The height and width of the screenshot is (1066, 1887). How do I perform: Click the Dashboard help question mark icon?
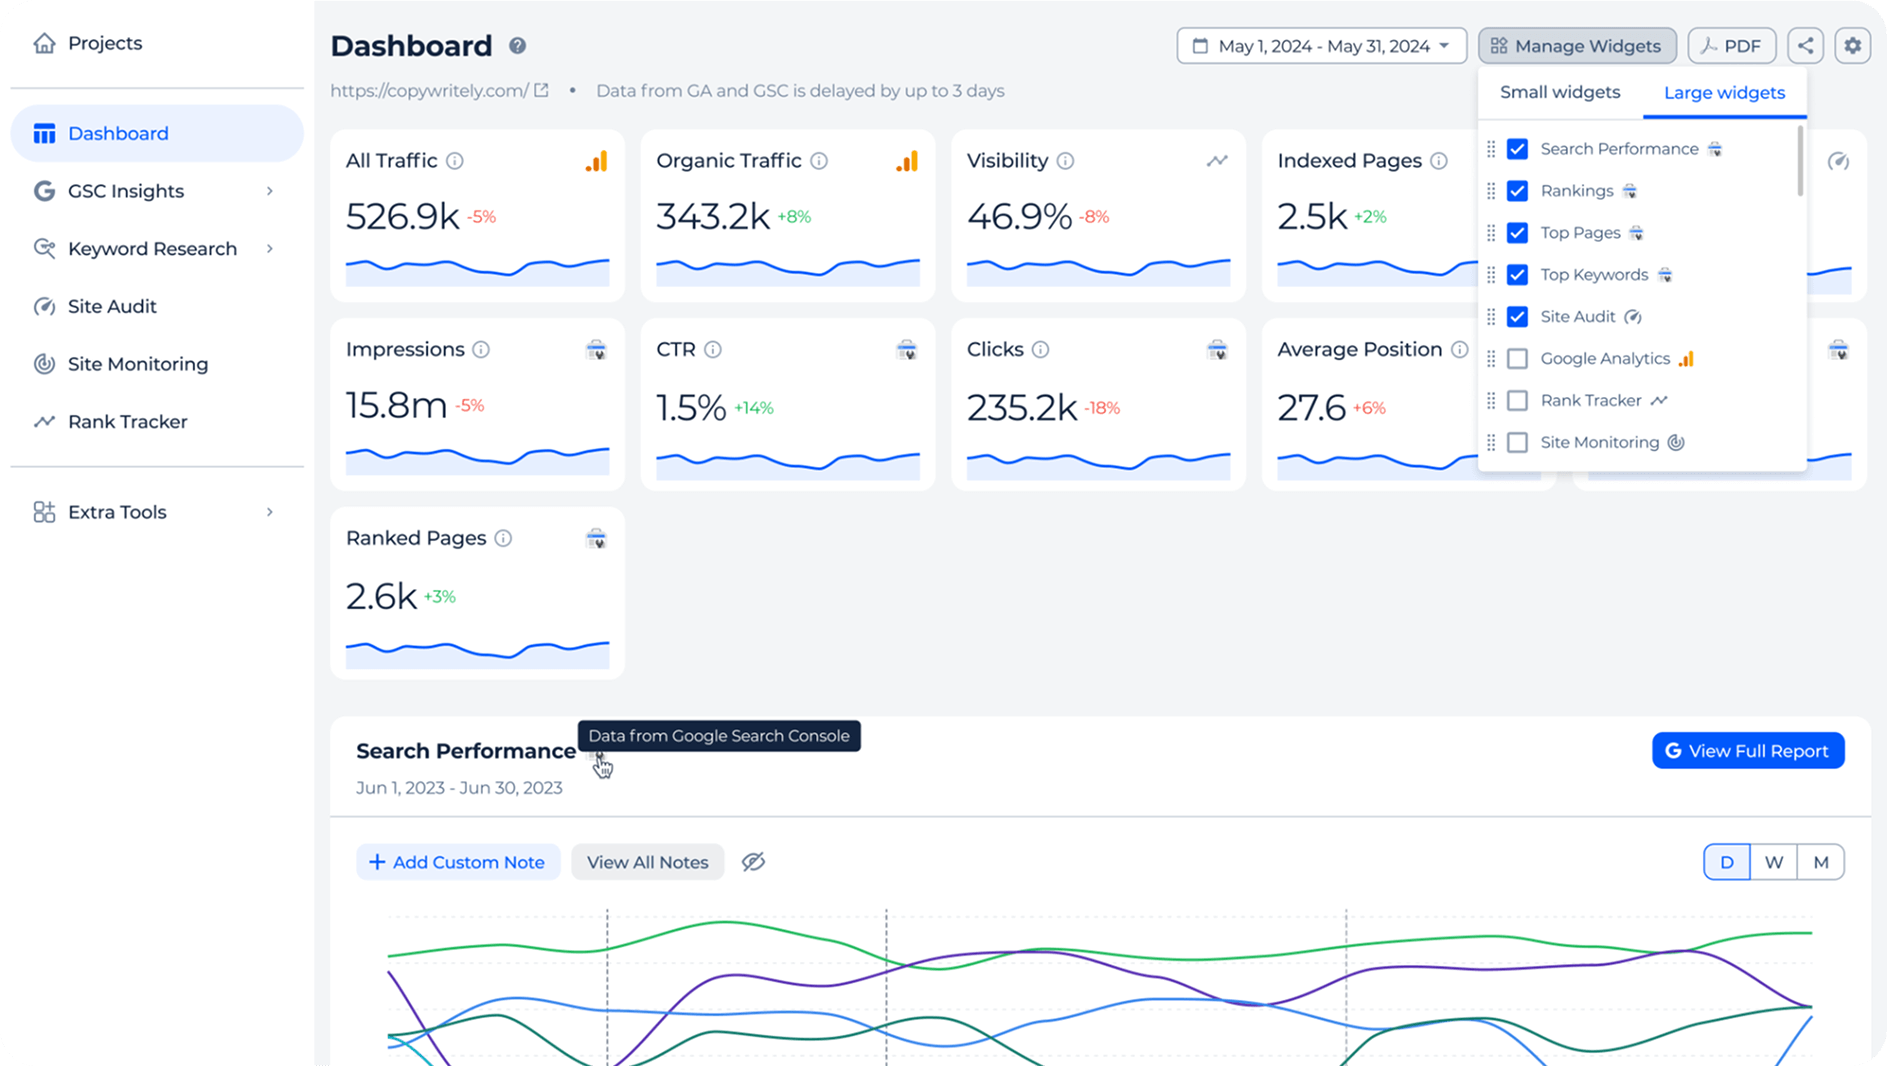[x=517, y=46]
